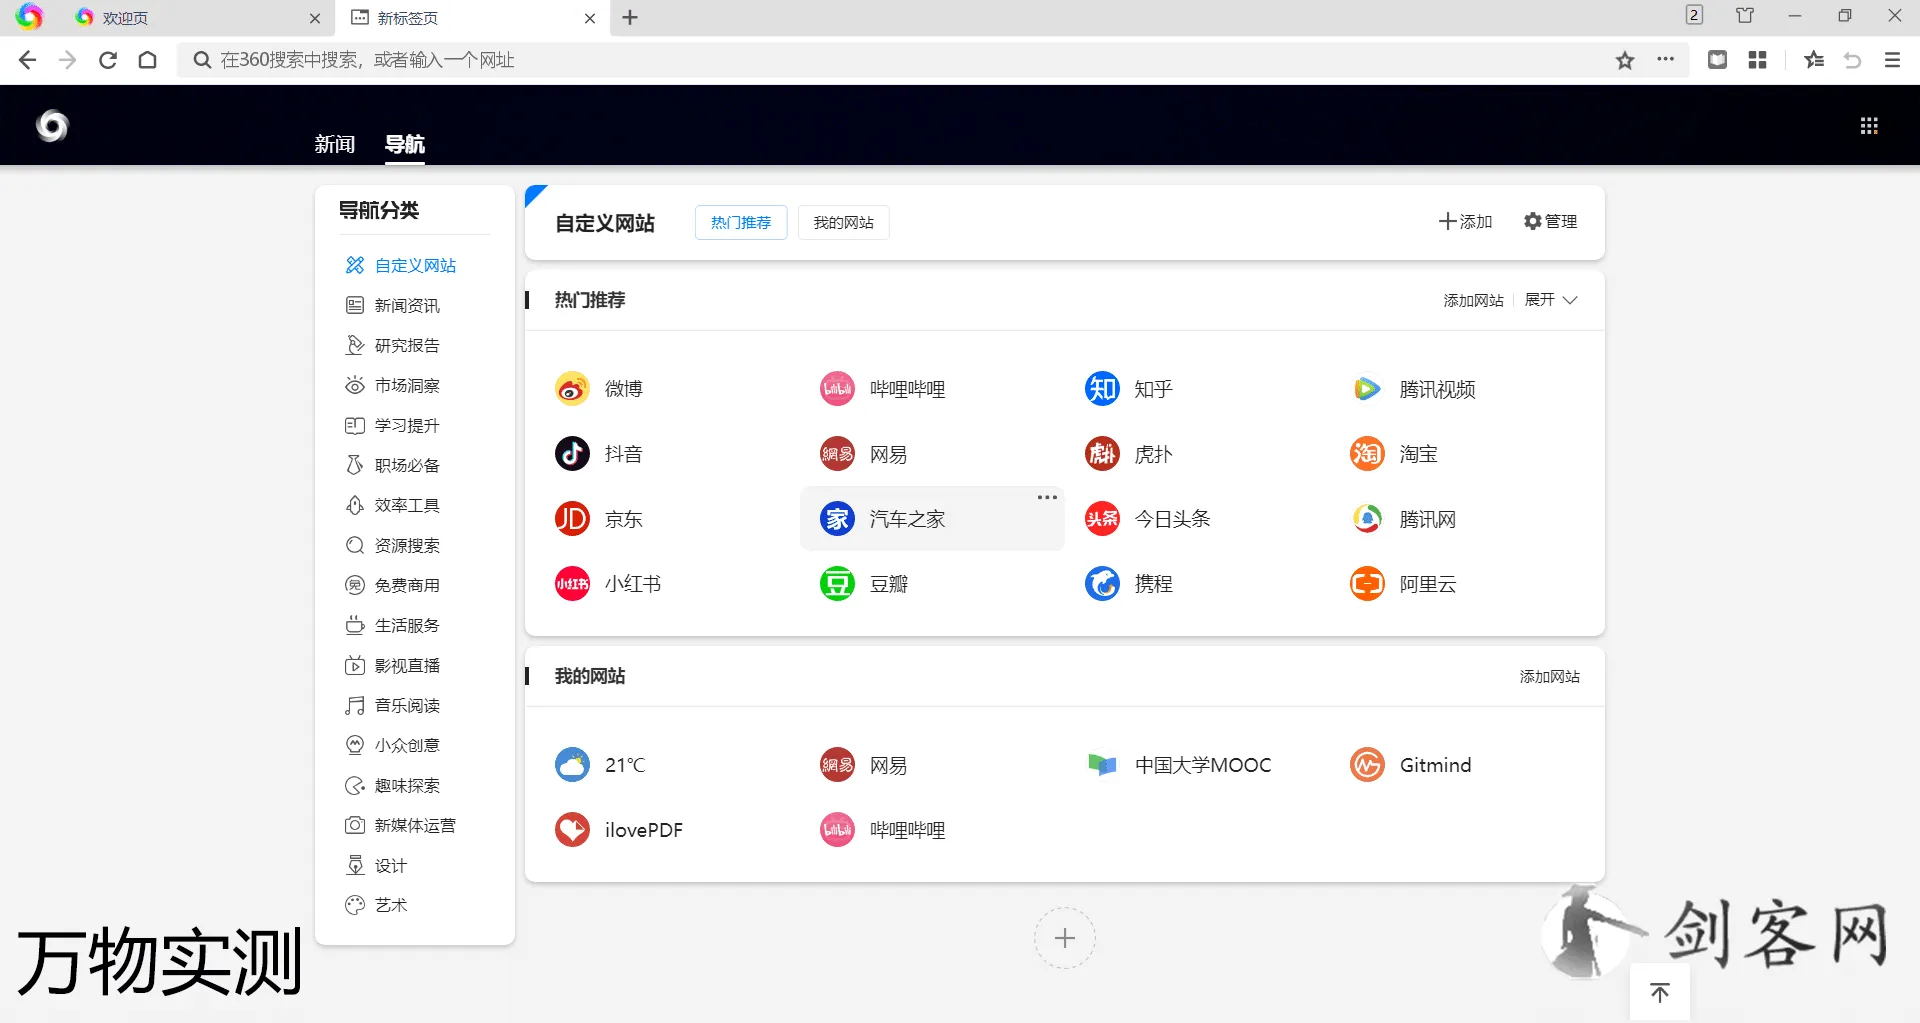Select 设计 category in the sidebar
This screenshot has width=1920, height=1023.
pos(376,865)
